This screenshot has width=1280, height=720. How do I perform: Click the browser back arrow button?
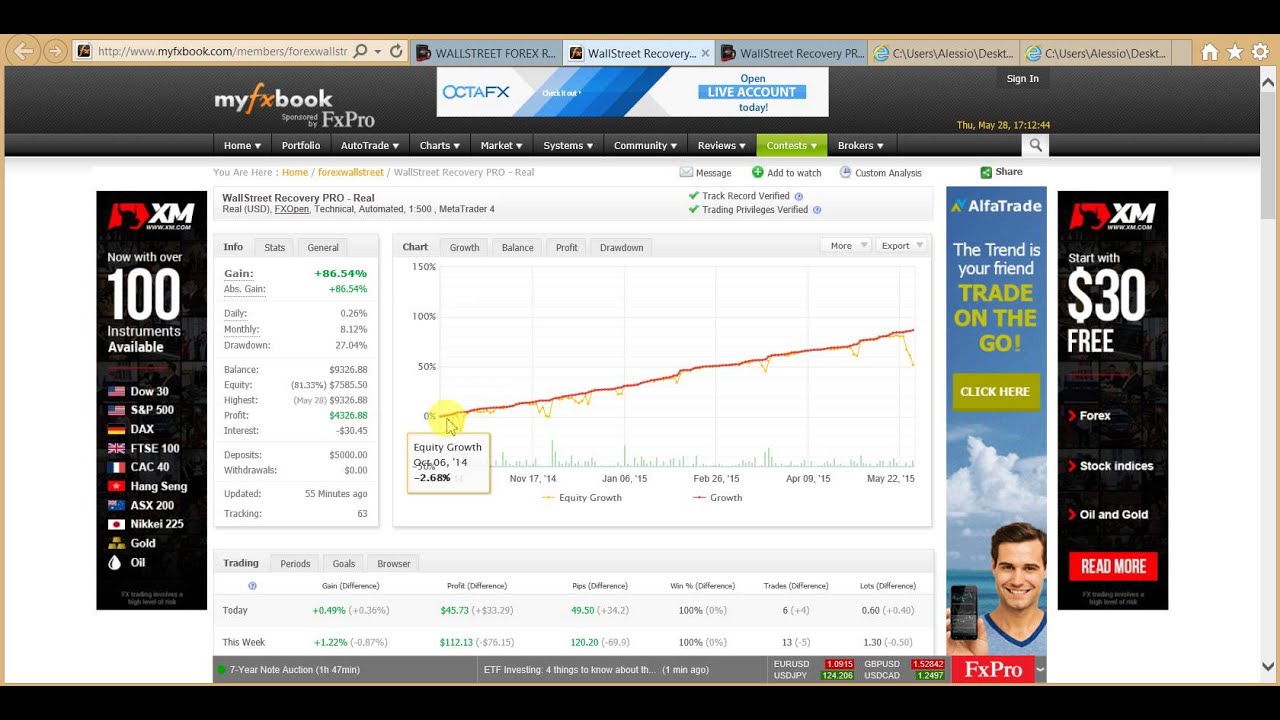[24, 51]
